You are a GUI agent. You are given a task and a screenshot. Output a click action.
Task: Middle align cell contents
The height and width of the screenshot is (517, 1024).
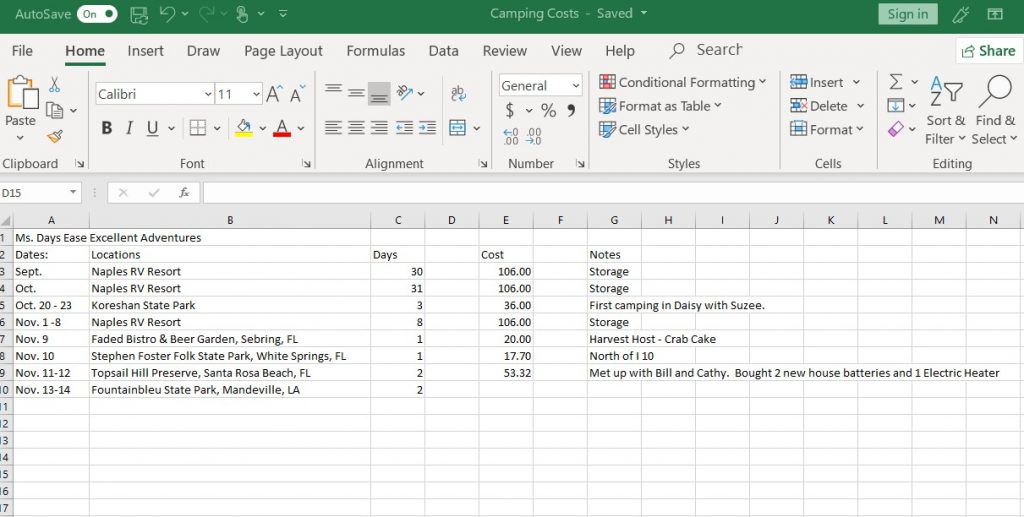point(357,93)
